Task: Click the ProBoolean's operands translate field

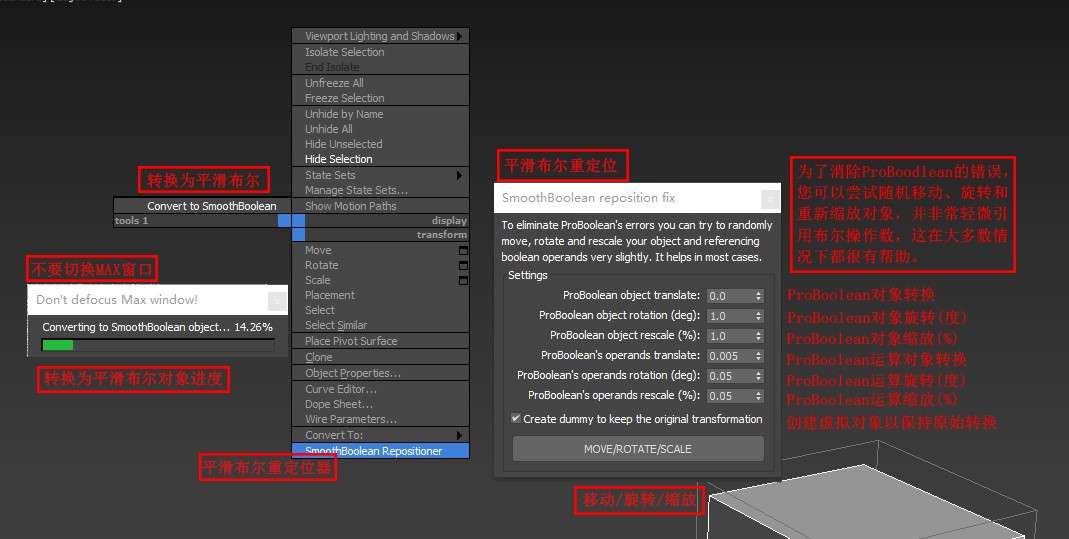Action: (729, 356)
